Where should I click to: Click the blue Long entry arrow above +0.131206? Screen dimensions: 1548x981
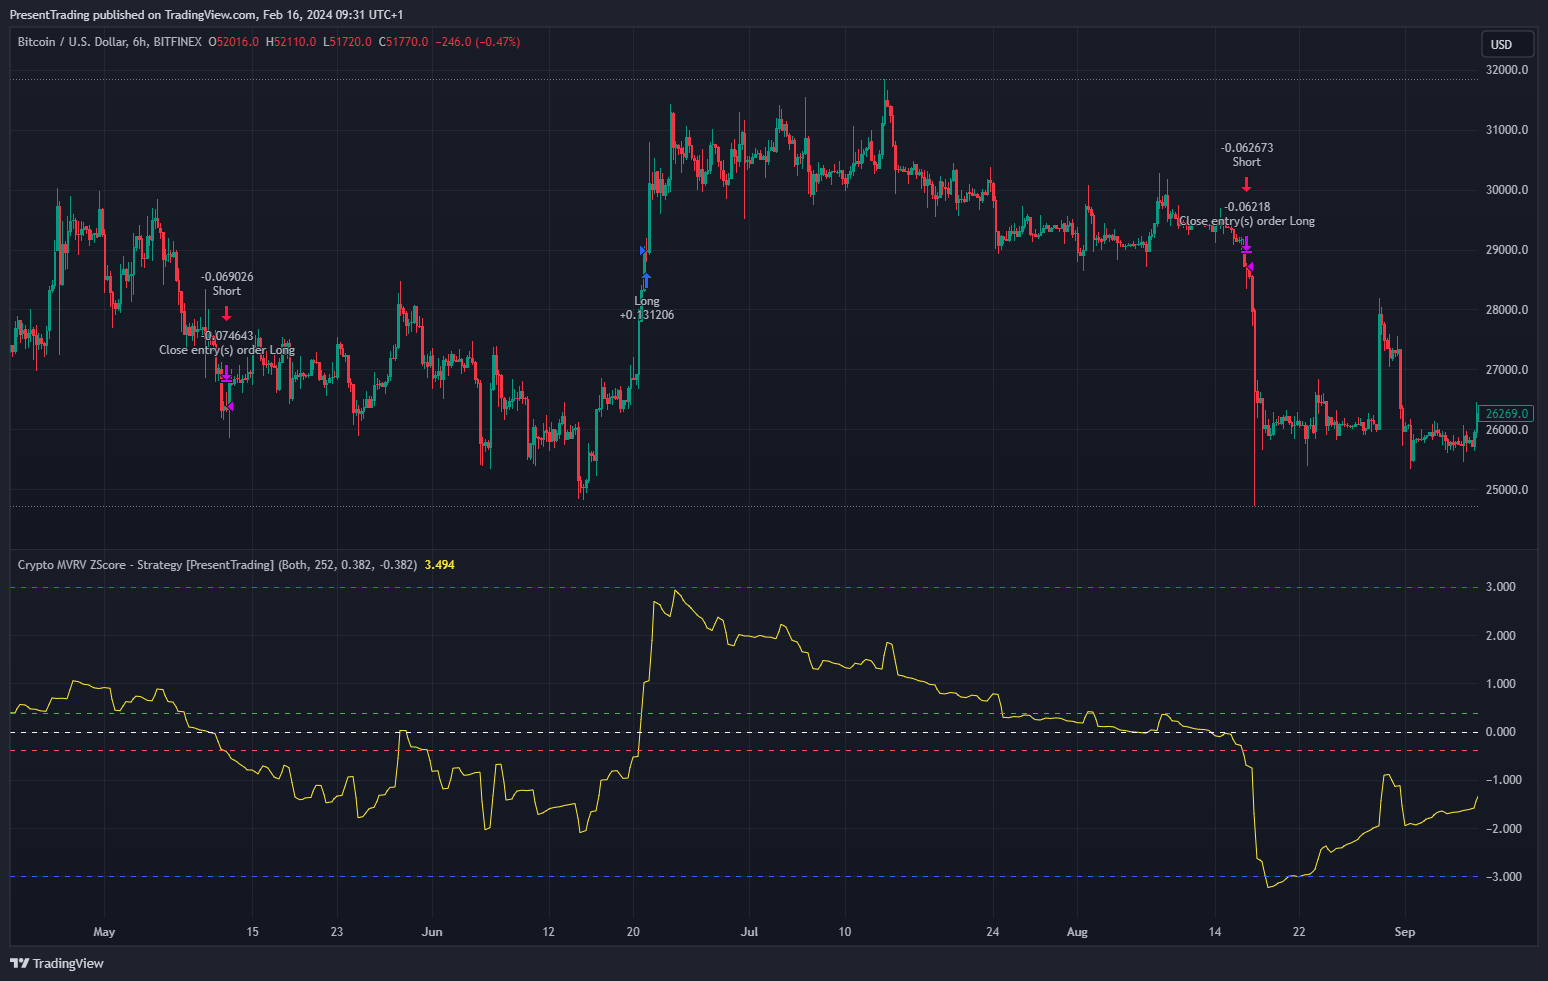tap(647, 281)
